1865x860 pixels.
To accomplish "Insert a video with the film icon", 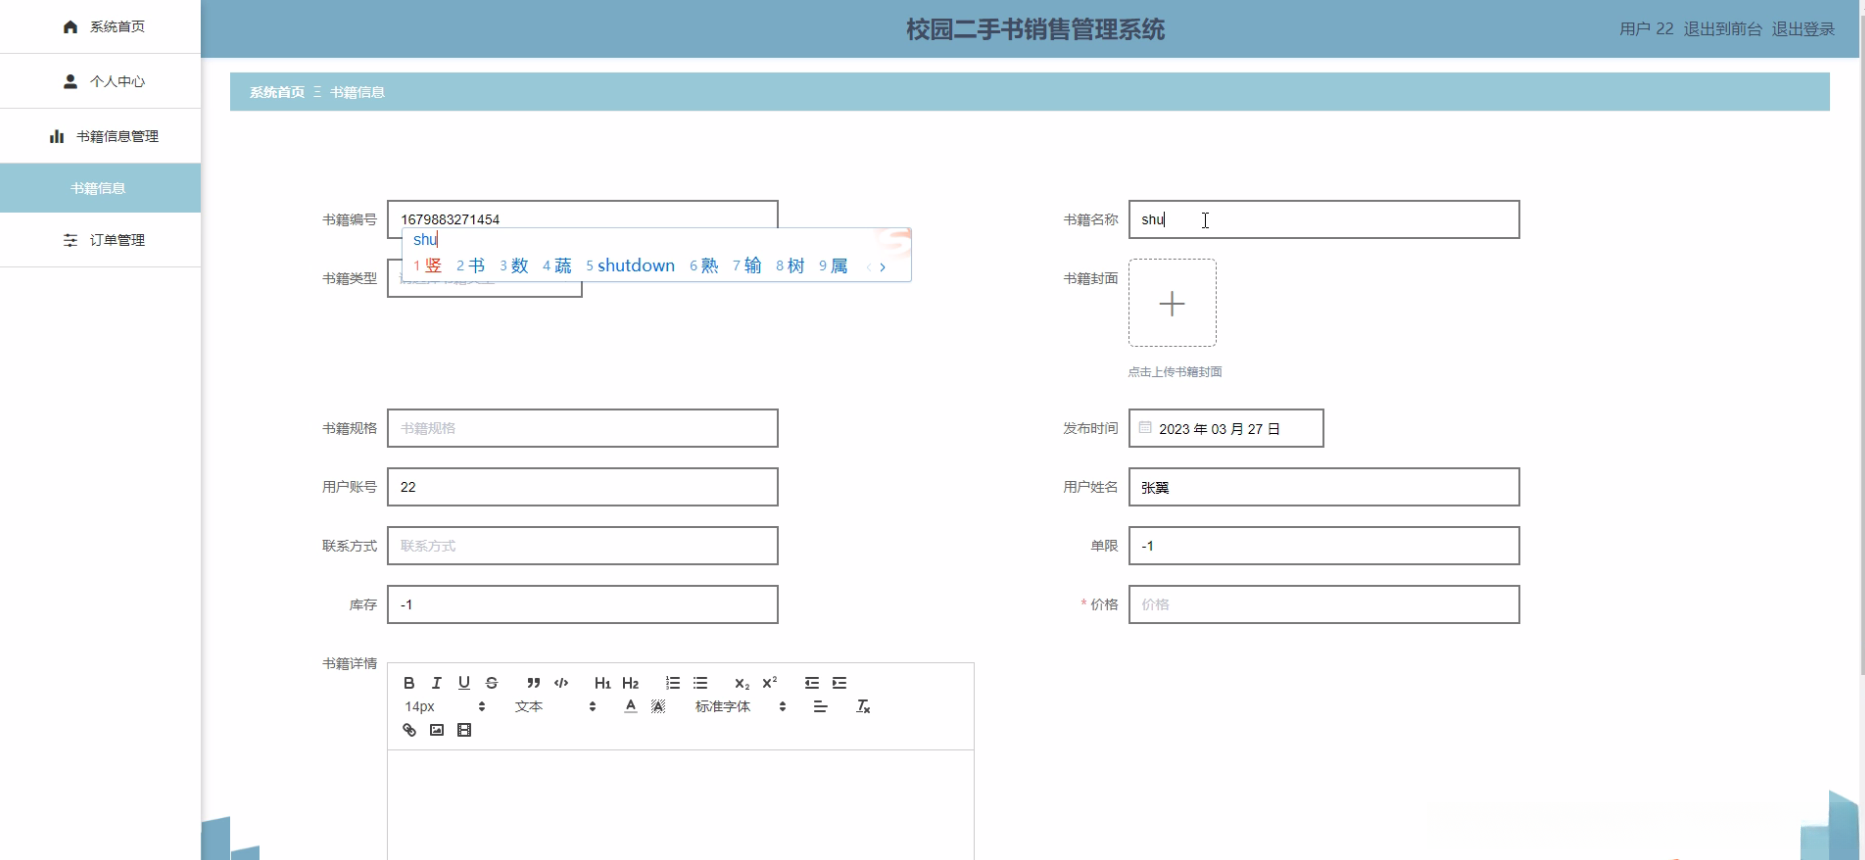I will [464, 730].
